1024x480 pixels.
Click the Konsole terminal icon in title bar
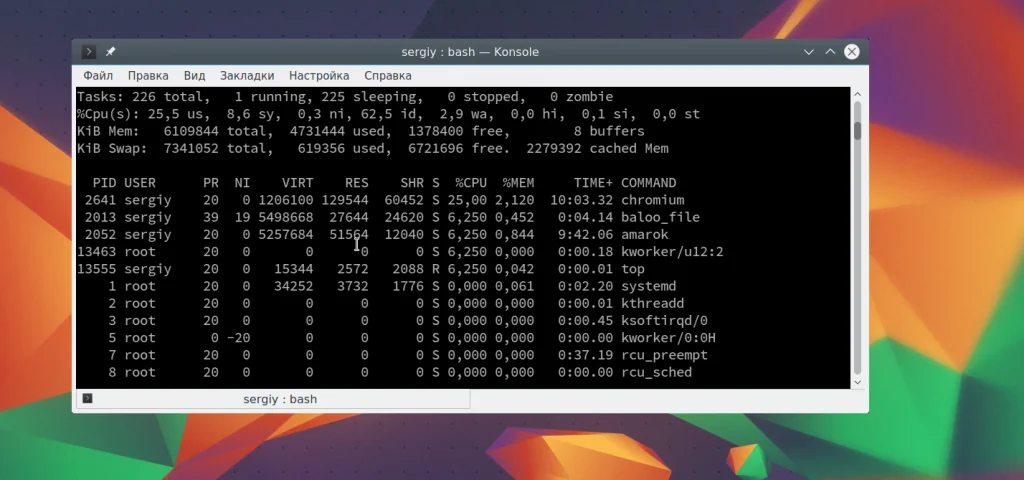(89, 52)
